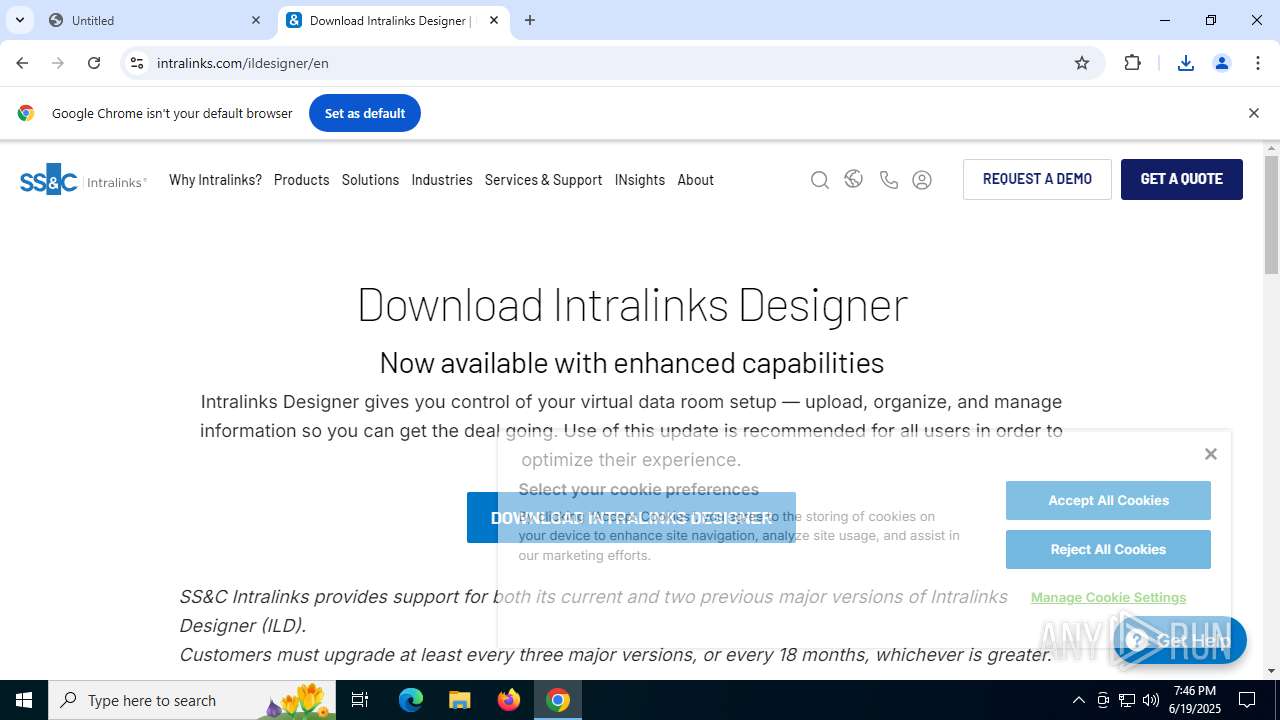Open the INsights menu

click(640, 180)
